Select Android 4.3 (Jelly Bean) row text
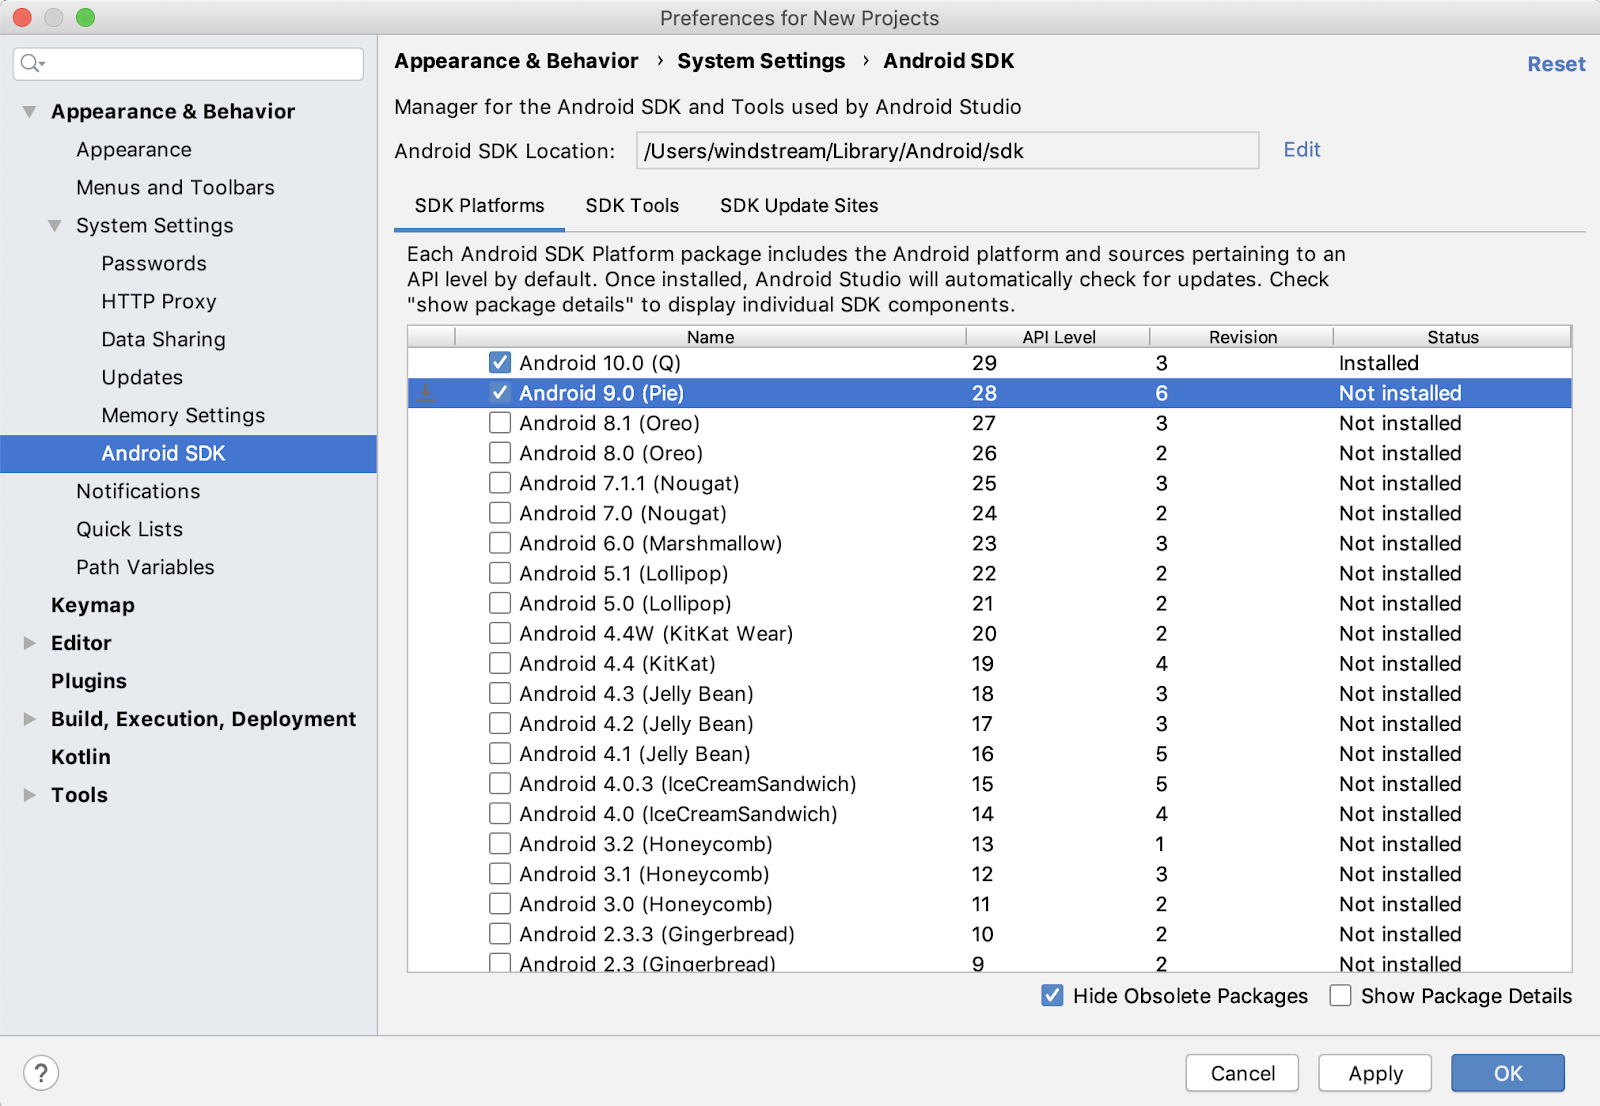The width and height of the screenshot is (1600, 1106). point(636,694)
